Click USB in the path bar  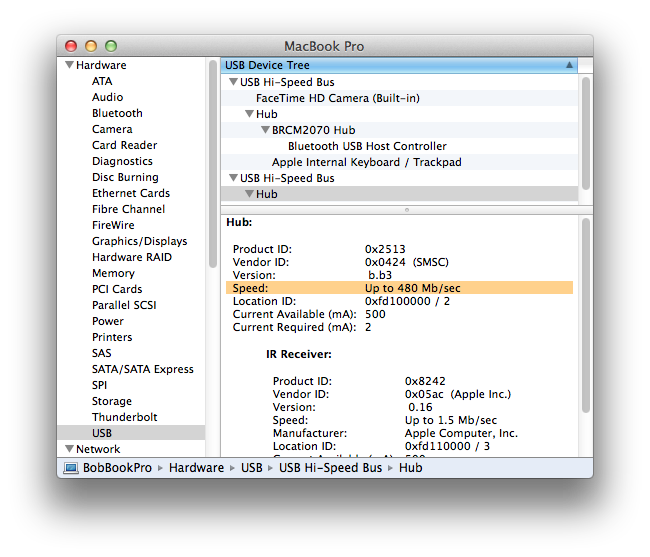pyautogui.click(x=252, y=468)
